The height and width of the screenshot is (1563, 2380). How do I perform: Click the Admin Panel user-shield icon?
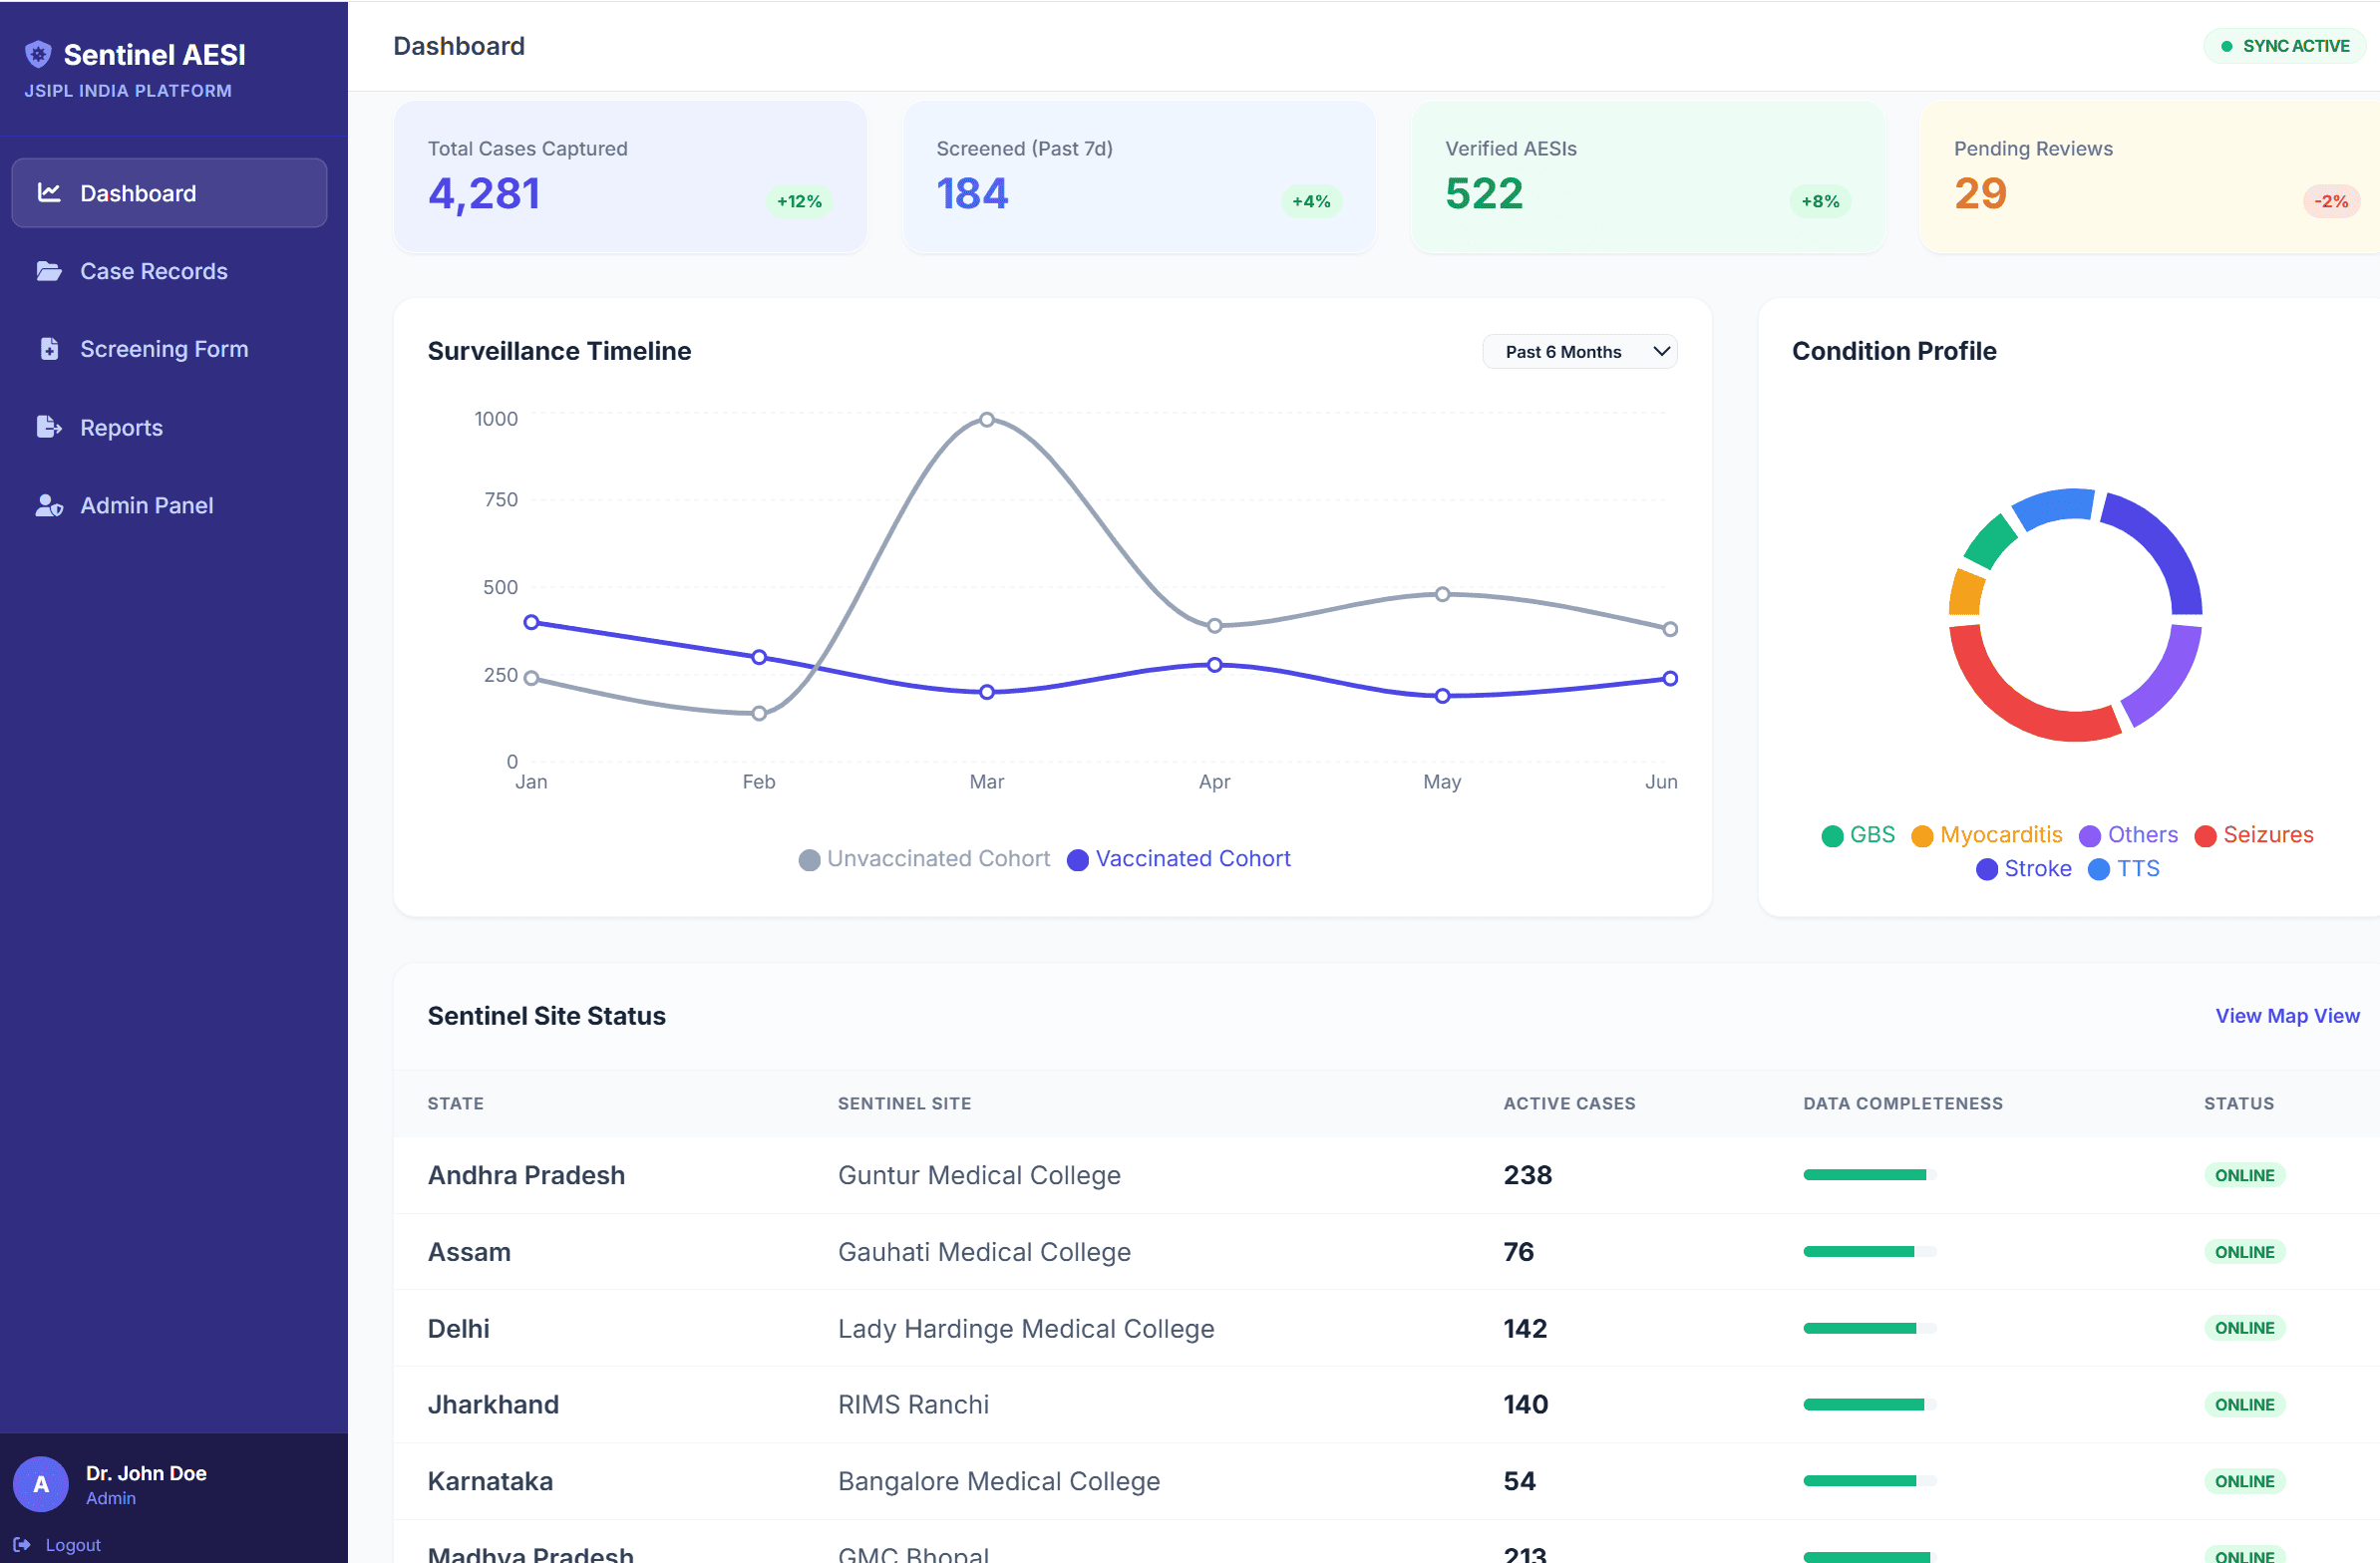pyautogui.click(x=49, y=506)
